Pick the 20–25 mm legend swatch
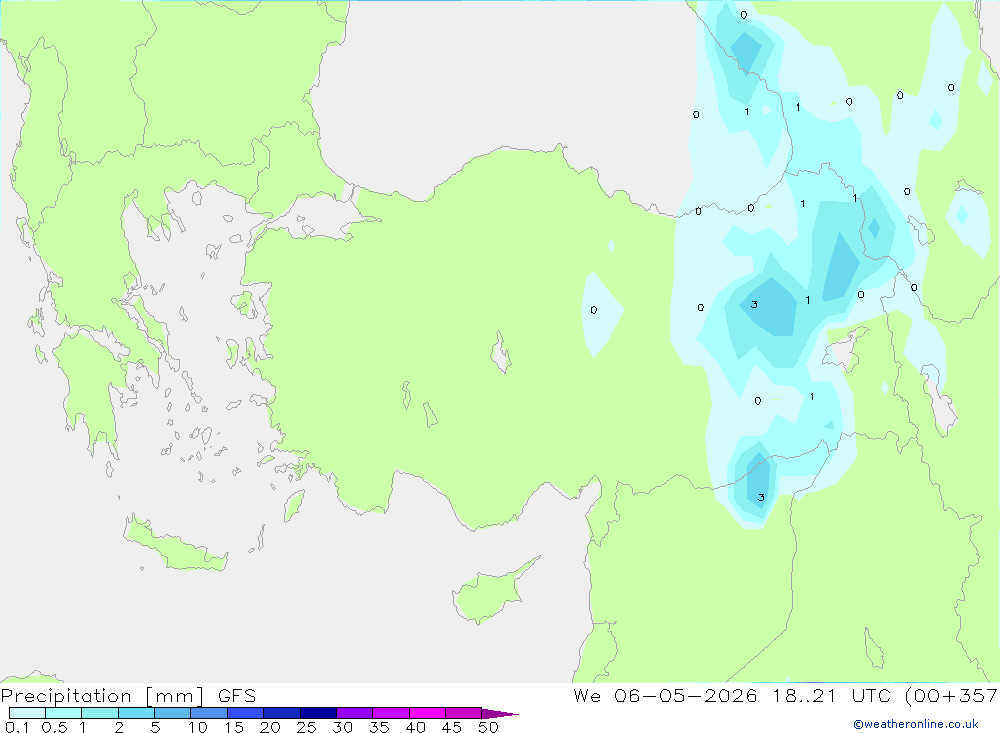1000x733 pixels. point(282,713)
